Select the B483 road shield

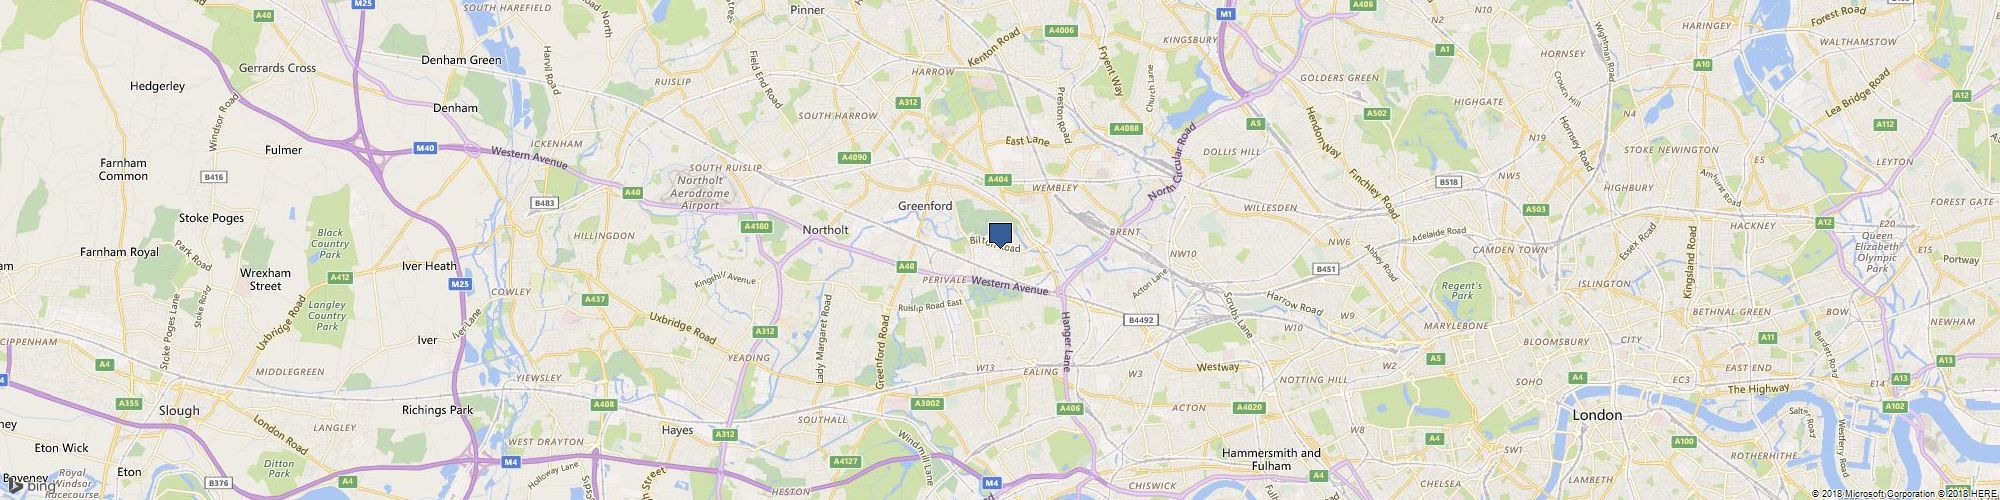[544, 203]
